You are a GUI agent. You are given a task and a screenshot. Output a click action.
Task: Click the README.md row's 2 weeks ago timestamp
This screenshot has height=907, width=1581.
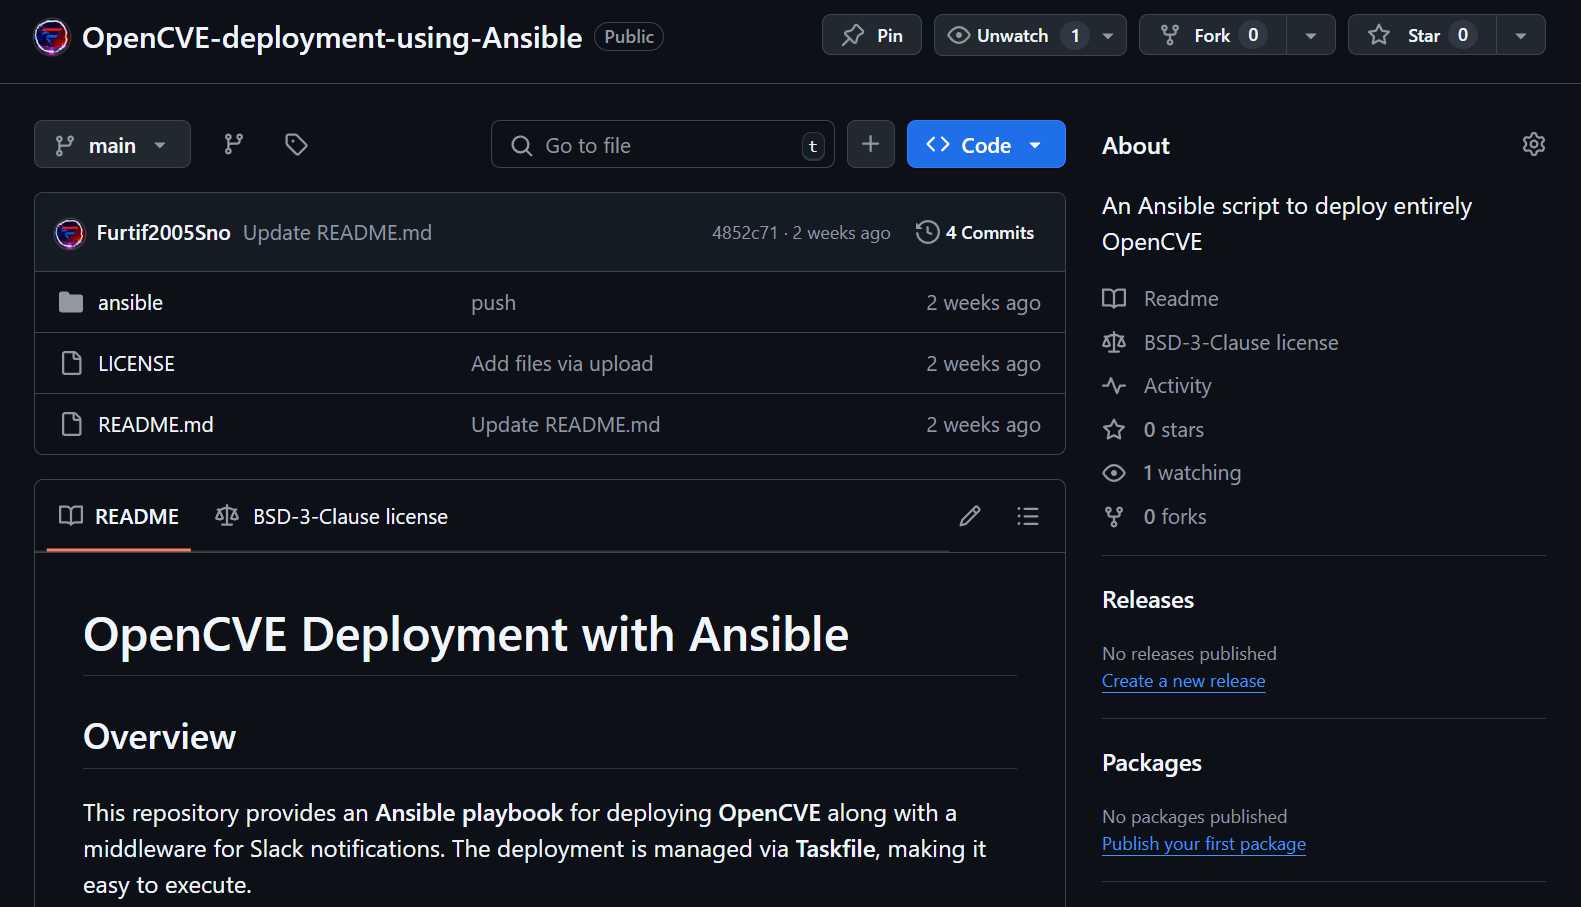point(983,425)
